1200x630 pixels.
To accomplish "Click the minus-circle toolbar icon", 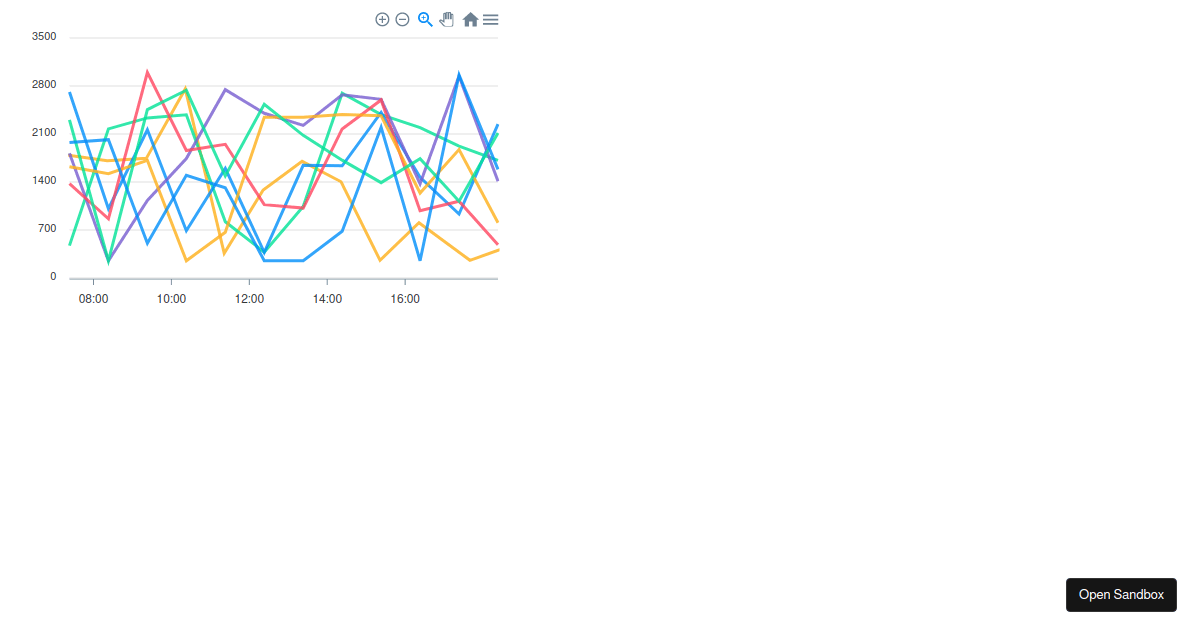I will click(402, 18).
